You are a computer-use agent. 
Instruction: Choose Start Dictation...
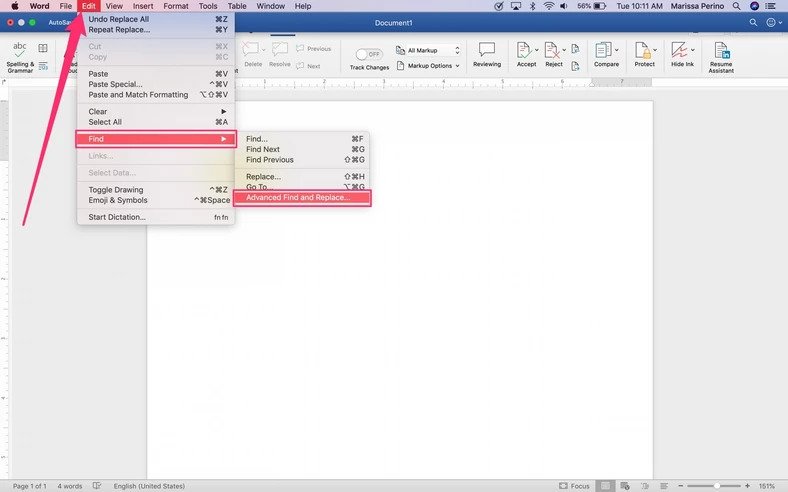pyautogui.click(x=156, y=217)
